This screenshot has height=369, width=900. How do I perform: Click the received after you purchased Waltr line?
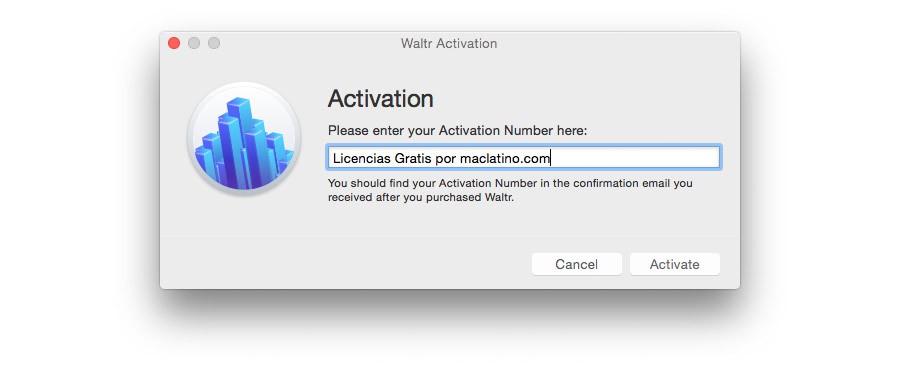click(421, 199)
